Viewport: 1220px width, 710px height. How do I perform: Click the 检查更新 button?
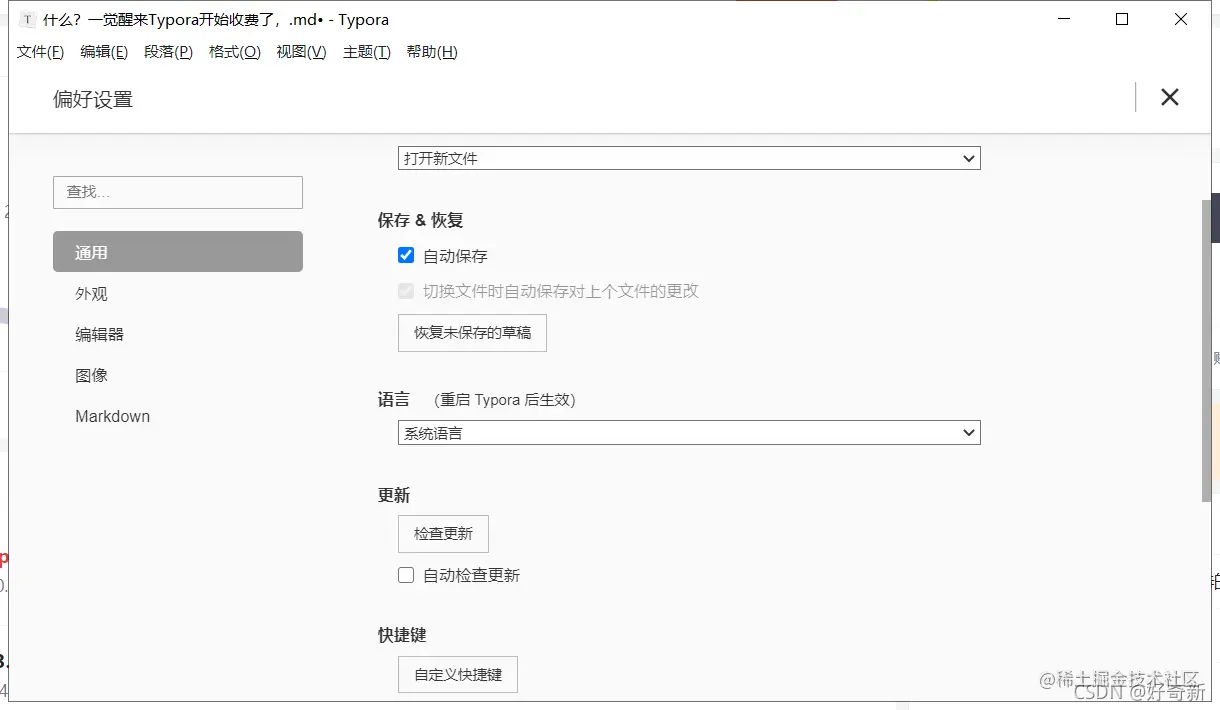click(x=443, y=533)
